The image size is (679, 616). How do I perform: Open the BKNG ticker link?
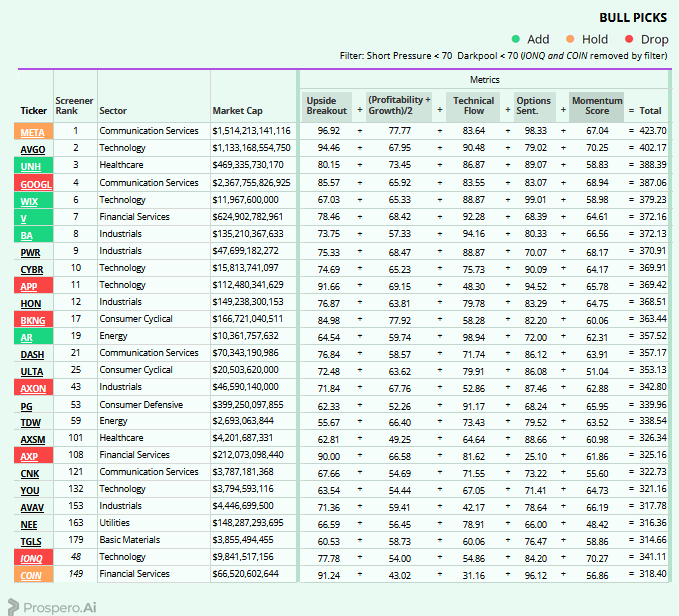click(33, 320)
